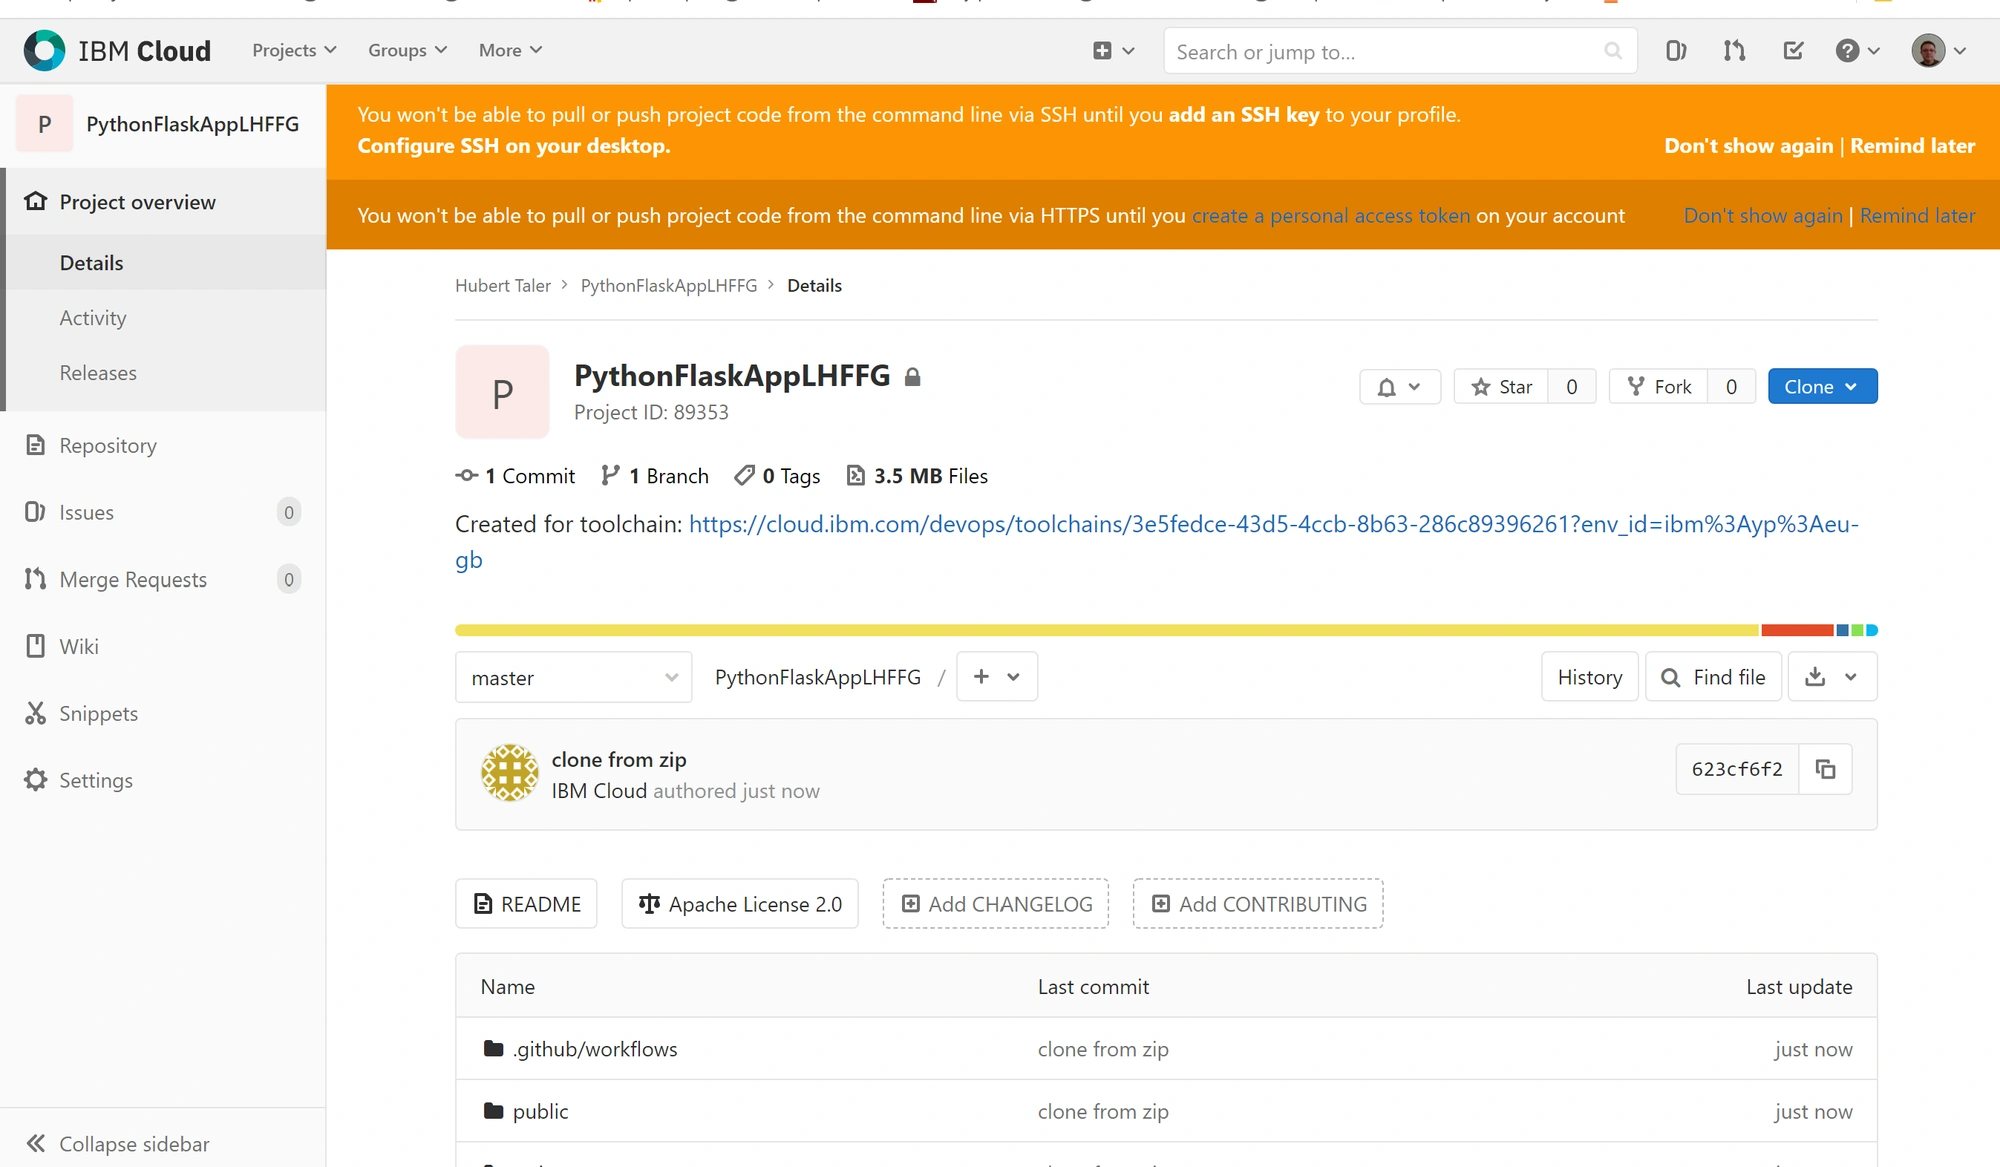Open the clone from zip commit title
The image size is (2000, 1167).
(x=619, y=760)
